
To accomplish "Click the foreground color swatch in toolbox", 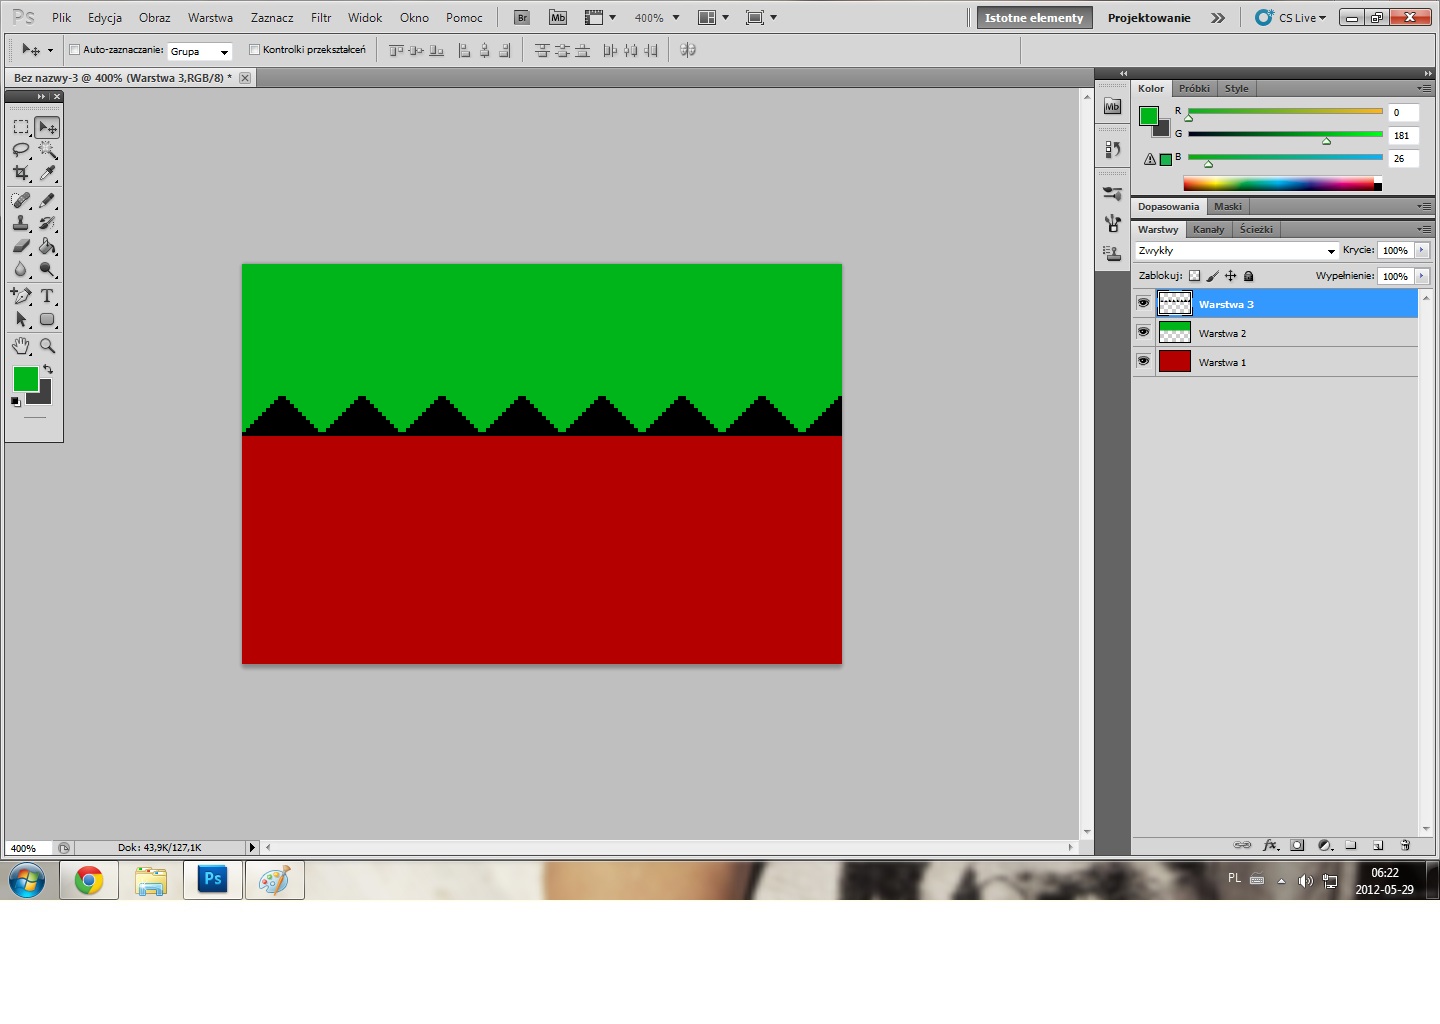I will coord(25,379).
